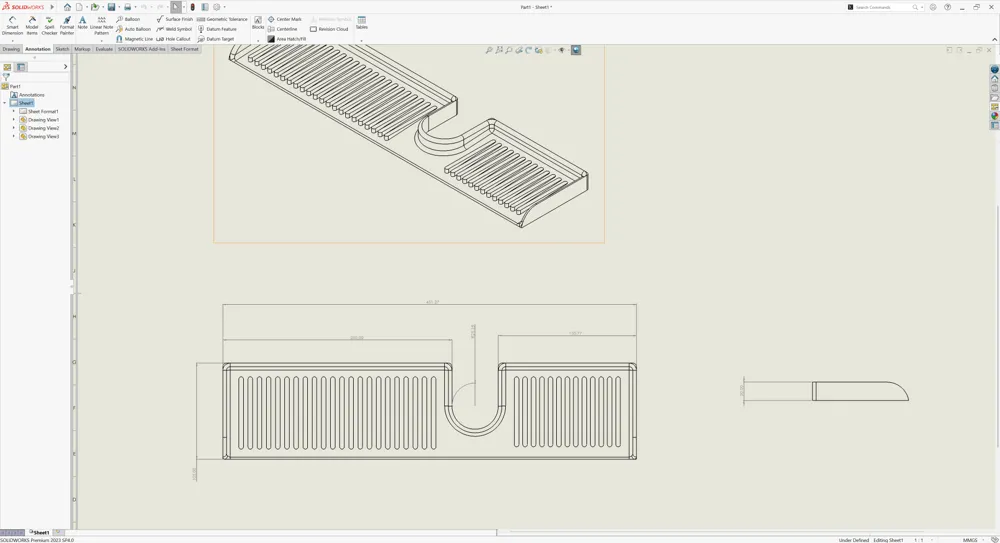
Task: Insert a Datum Target
Action: [216, 39]
